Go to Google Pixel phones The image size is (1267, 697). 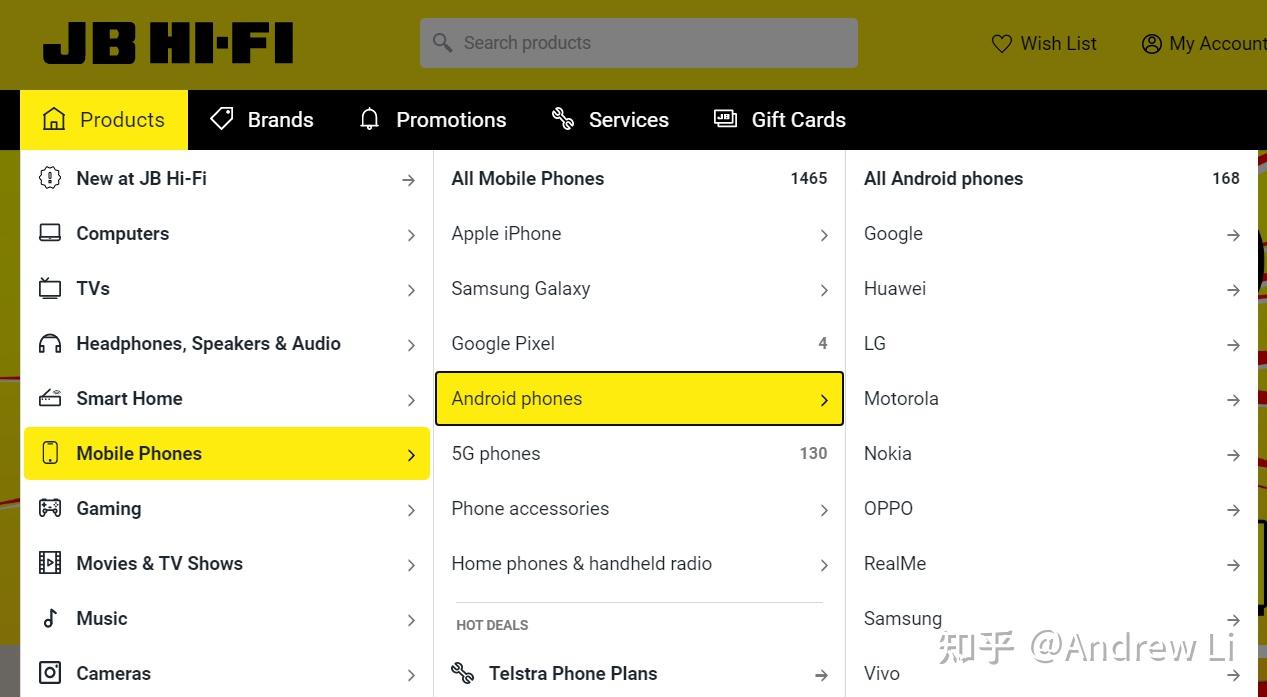click(639, 343)
